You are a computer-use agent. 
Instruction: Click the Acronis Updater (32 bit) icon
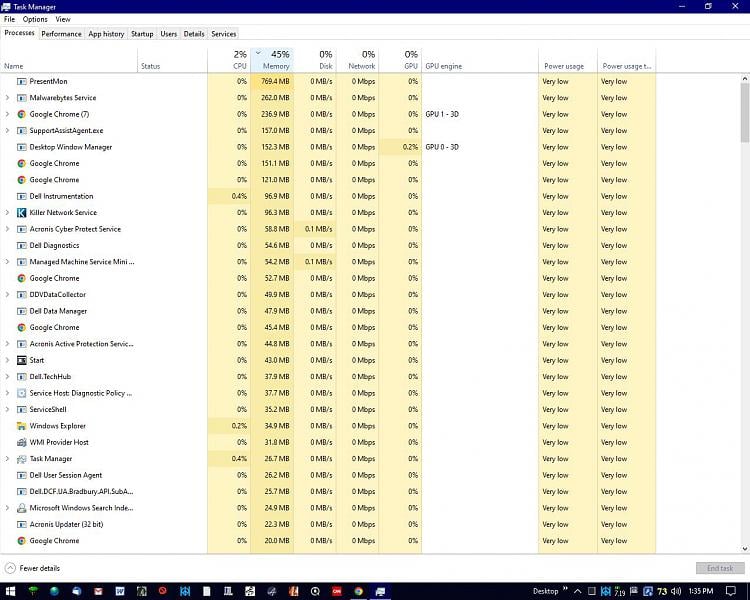click(22, 524)
